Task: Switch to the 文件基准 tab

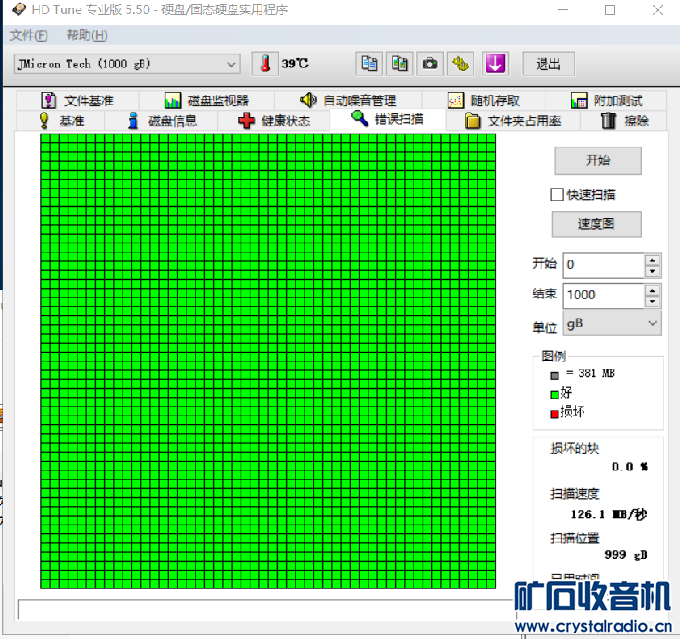Action: click(78, 101)
